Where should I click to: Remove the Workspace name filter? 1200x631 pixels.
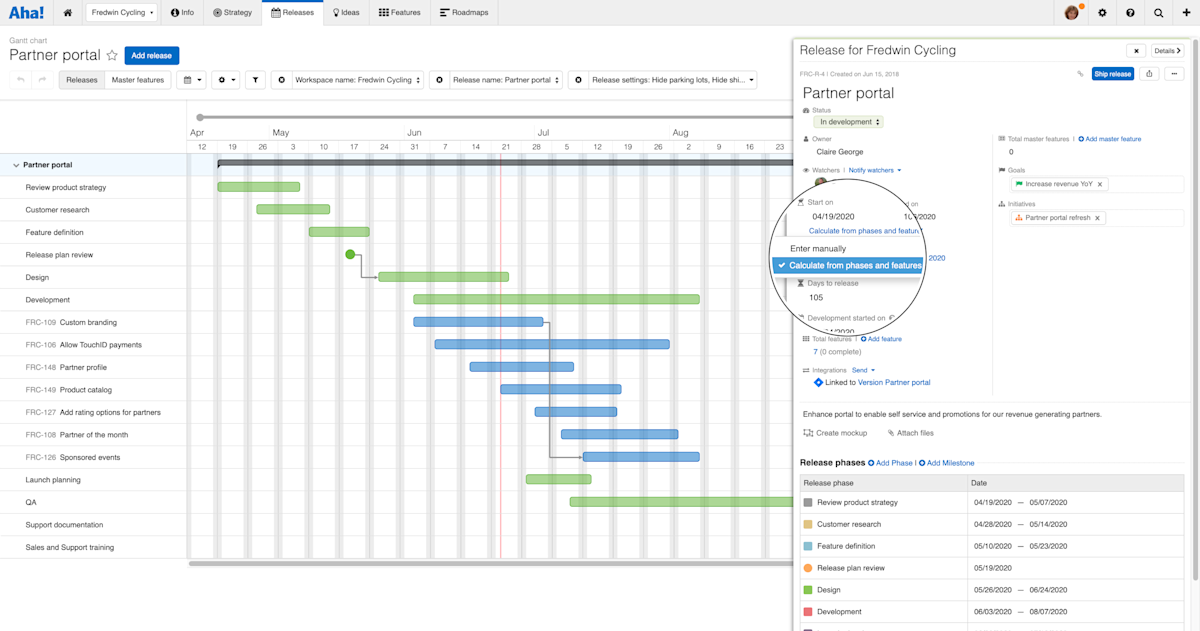pyautogui.click(x=281, y=80)
